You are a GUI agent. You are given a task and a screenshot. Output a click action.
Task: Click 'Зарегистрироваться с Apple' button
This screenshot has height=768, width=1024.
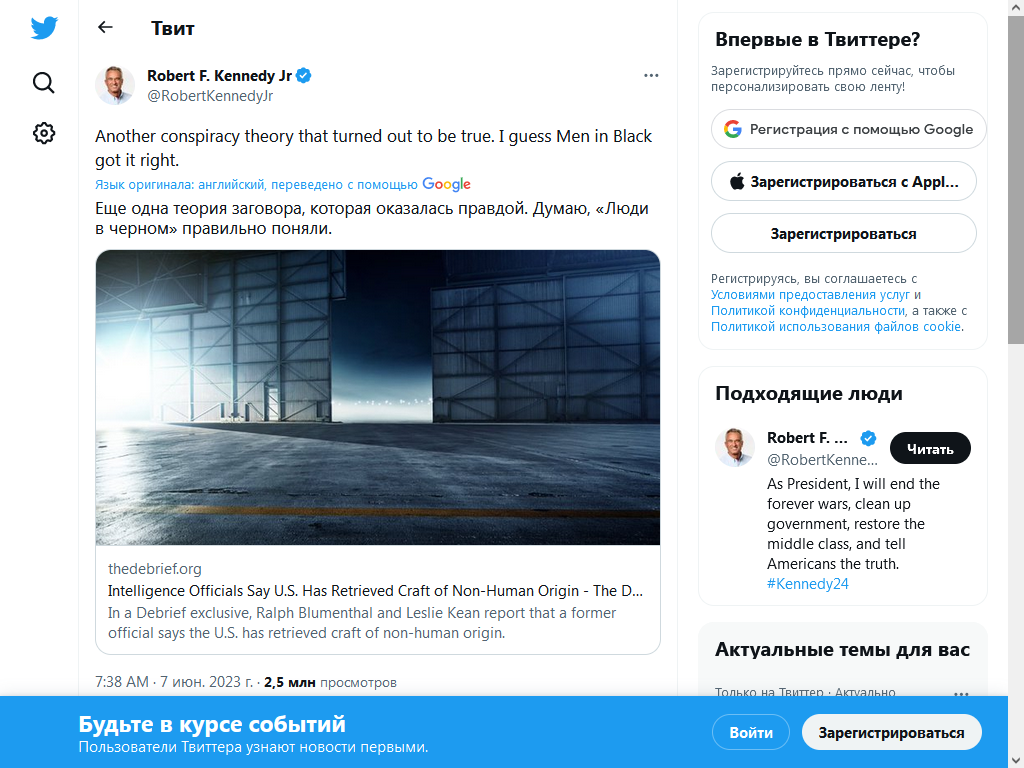[844, 182]
